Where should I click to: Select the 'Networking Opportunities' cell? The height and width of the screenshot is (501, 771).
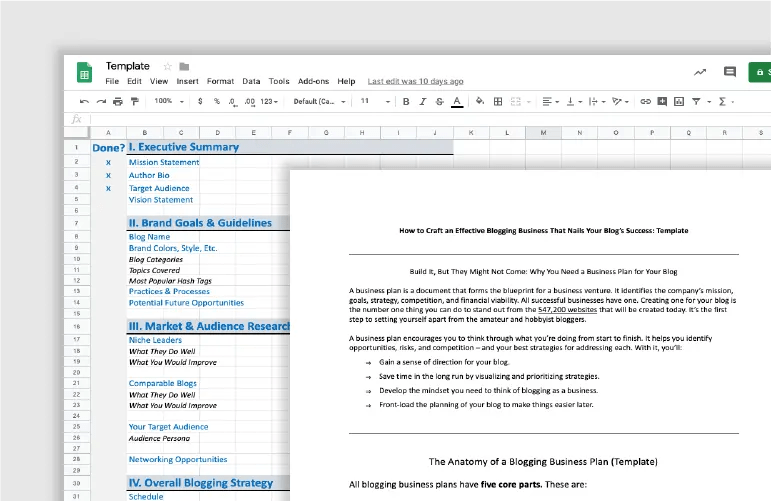(x=178, y=459)
